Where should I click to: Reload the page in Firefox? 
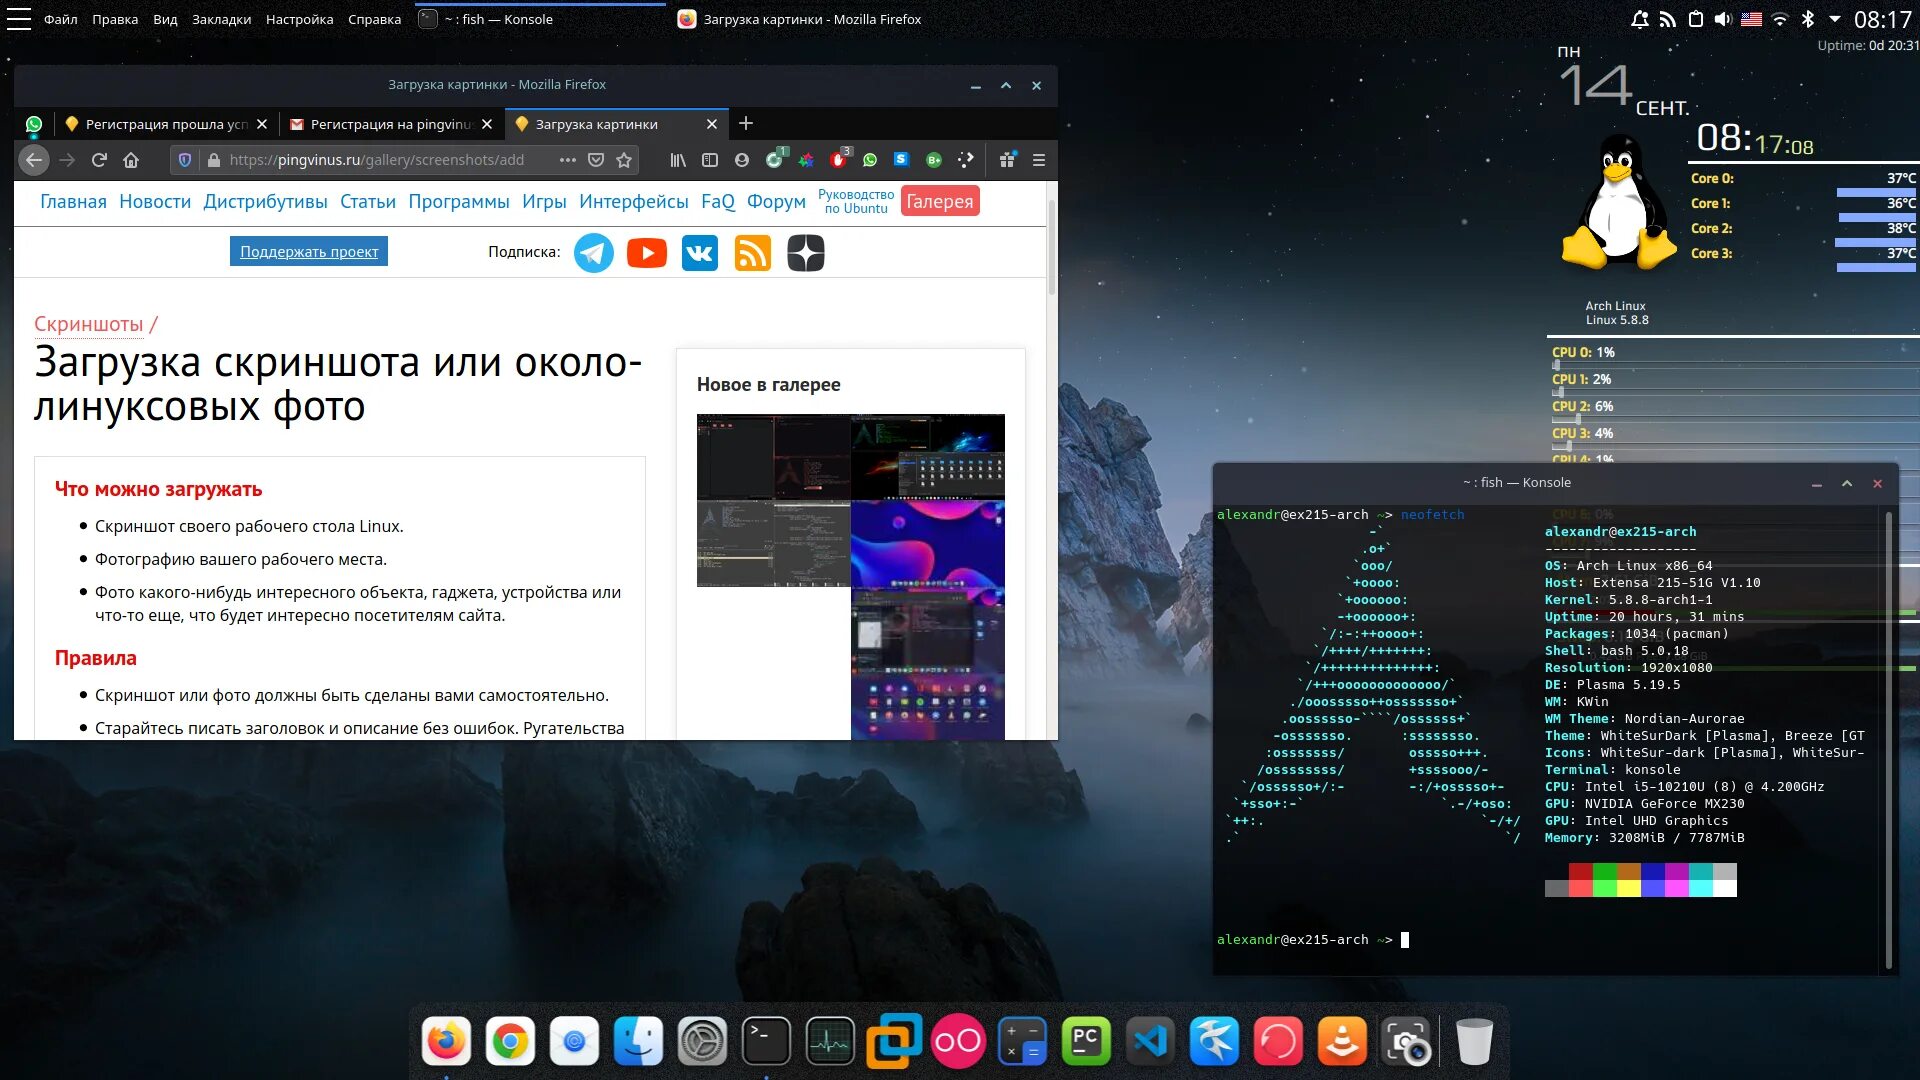click(99, 160)
